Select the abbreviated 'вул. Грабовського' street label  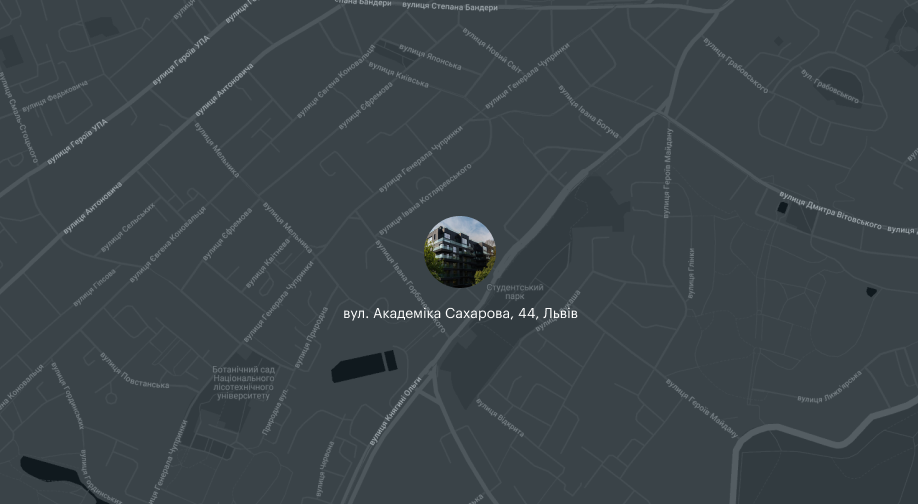coord(830,86)
